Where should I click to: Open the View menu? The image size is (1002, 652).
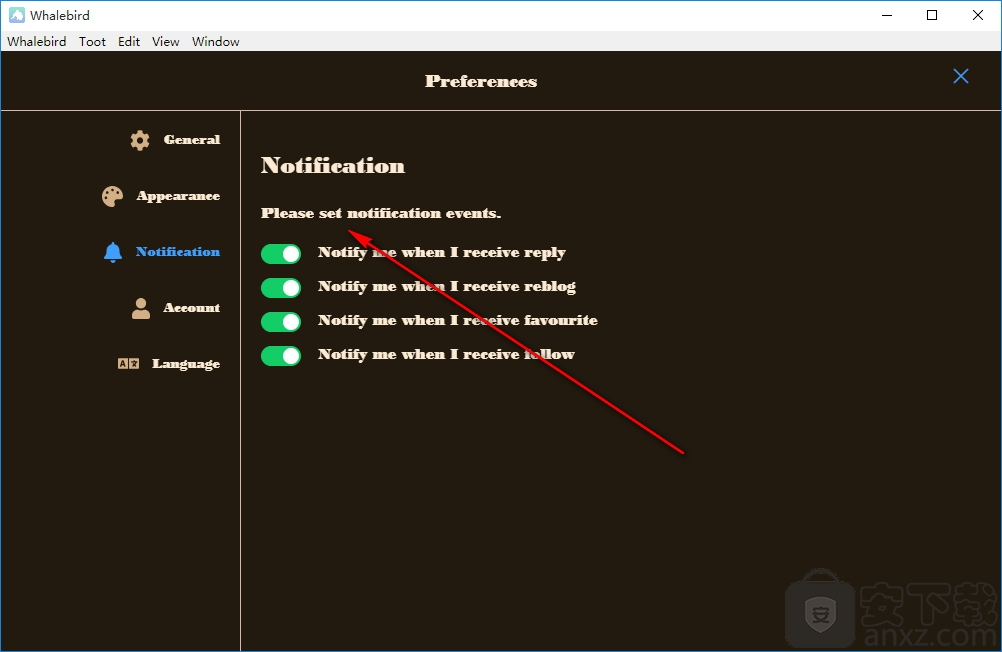point(166,42)
